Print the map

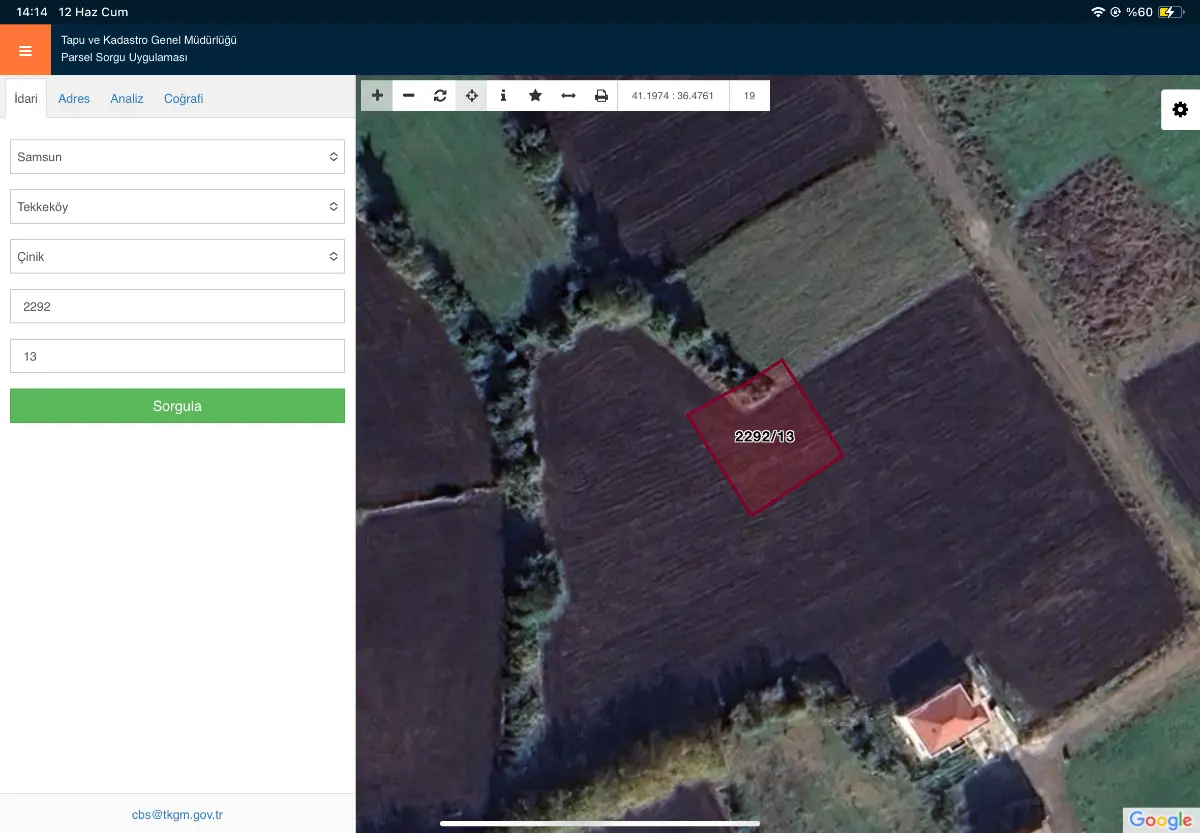[x=601, y=95]
